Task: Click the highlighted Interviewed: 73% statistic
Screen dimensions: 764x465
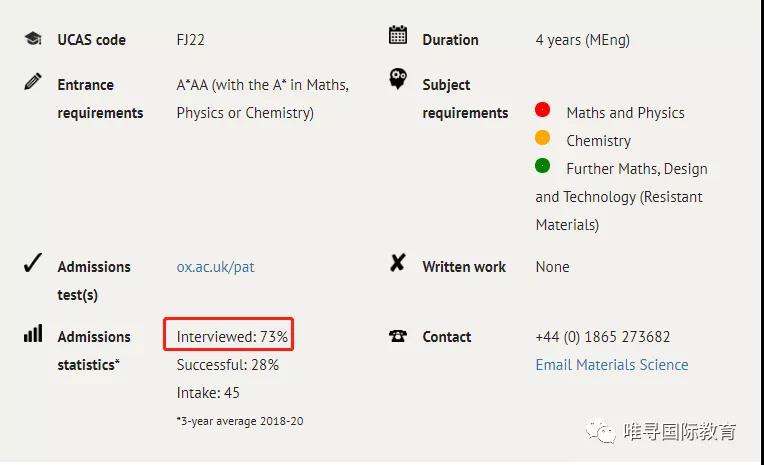Action: coord(229,334)
